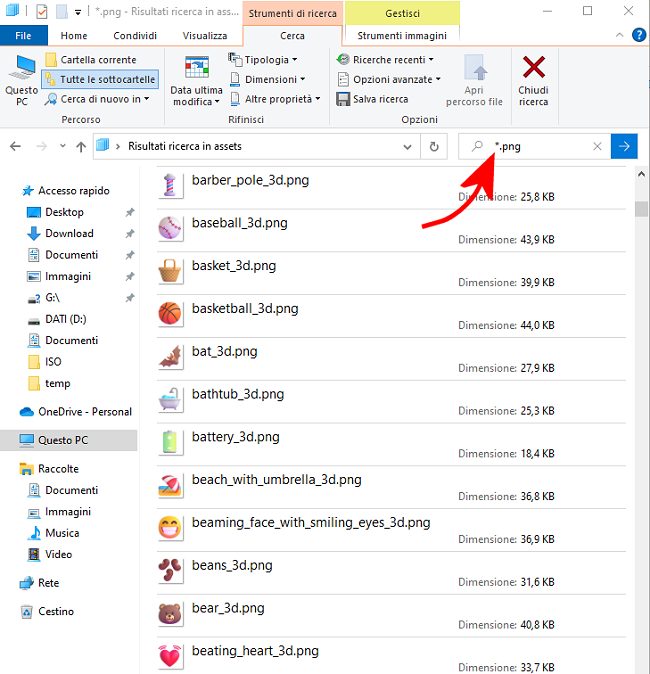Select basket_3d.png thumbnail icon

pyautogui.click(x=170, y=271)
